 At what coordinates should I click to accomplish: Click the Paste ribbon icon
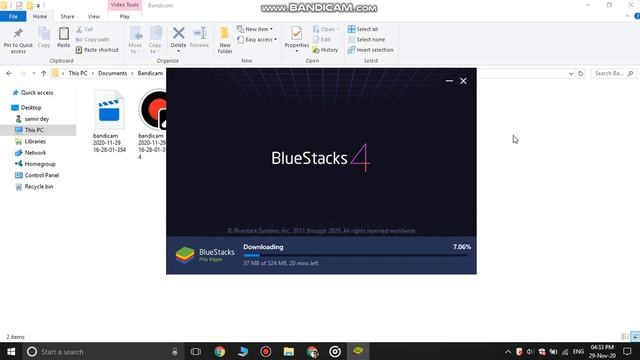(x=64, y=38)
